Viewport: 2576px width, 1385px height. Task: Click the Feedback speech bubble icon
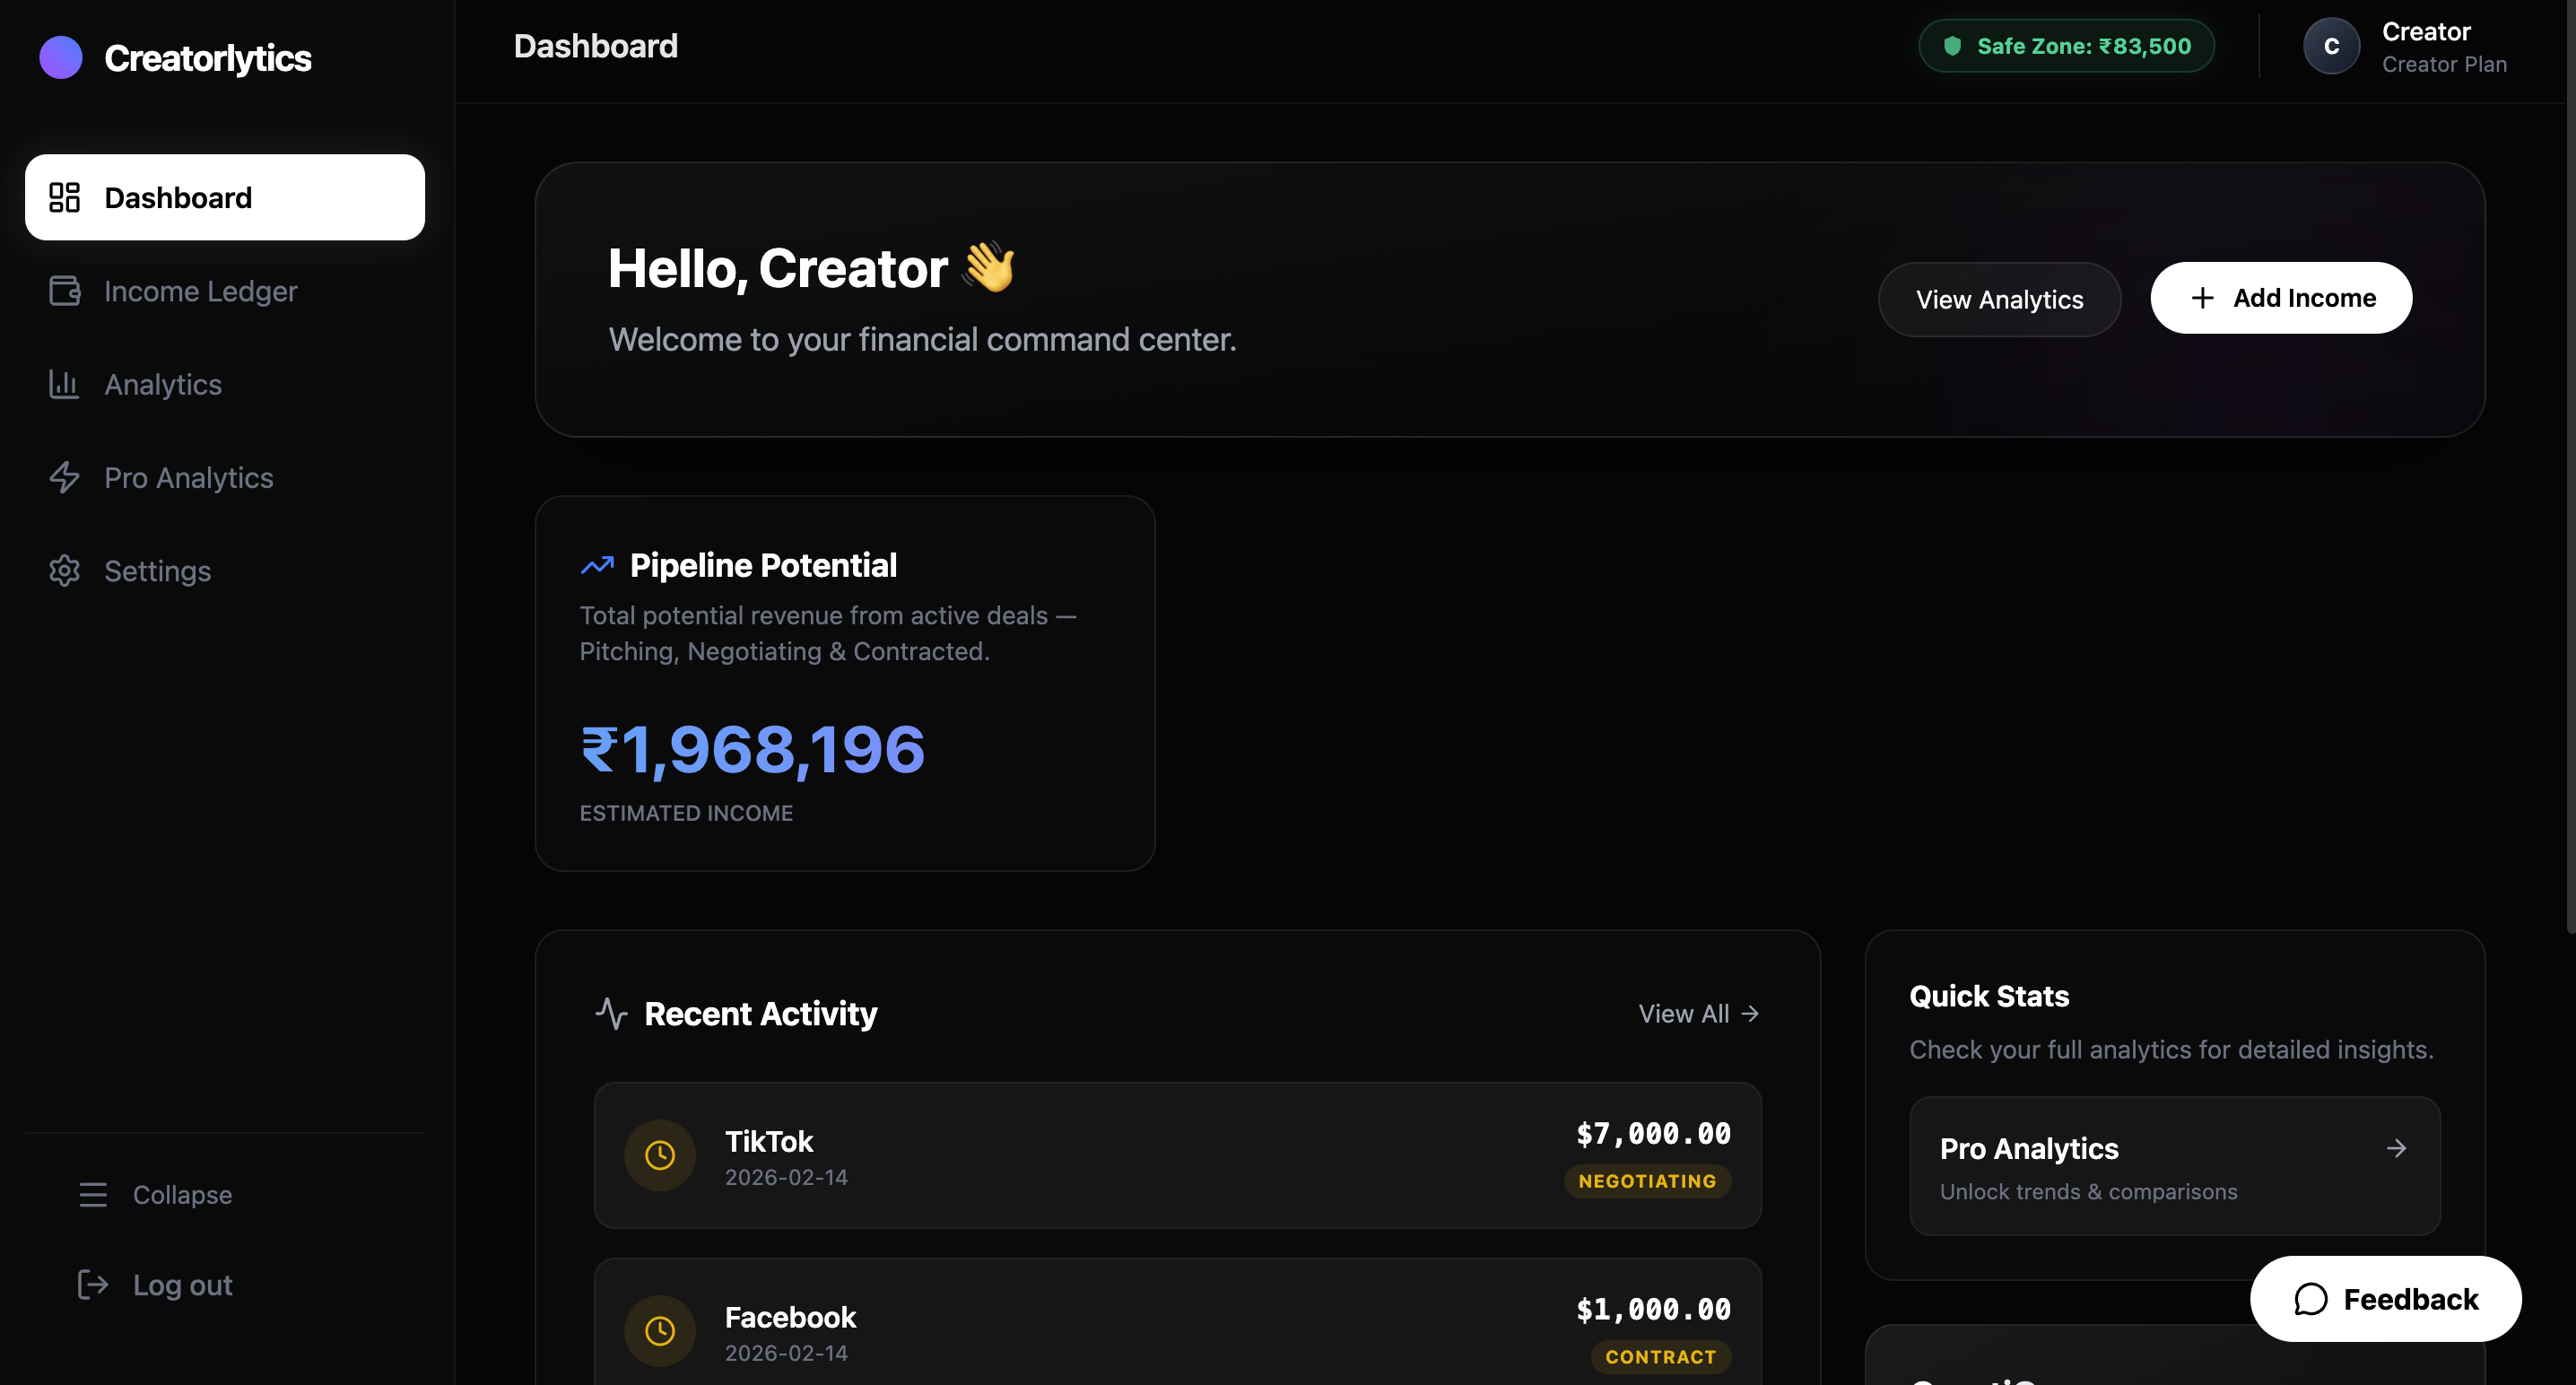pyautogui.click(x=2313, y=1298)
